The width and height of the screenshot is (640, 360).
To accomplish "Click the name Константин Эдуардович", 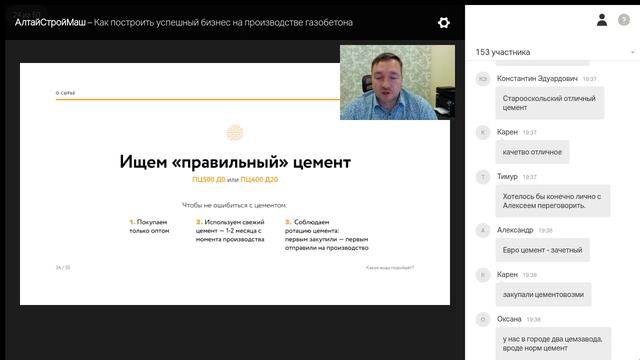I will click(537, 78).
